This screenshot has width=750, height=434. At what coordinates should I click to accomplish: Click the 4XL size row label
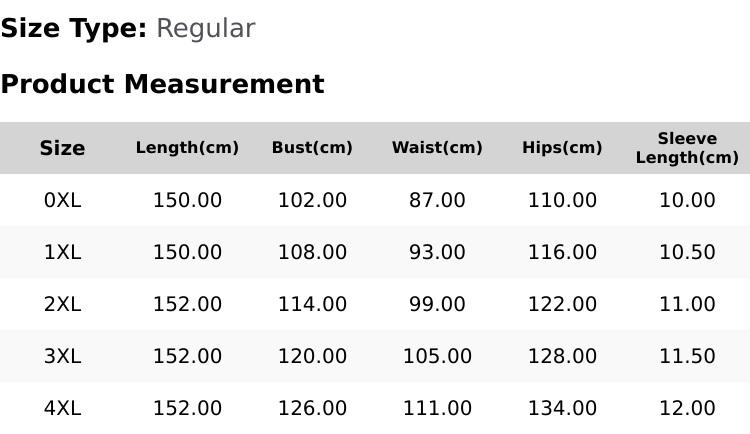(x=62, y=409)
